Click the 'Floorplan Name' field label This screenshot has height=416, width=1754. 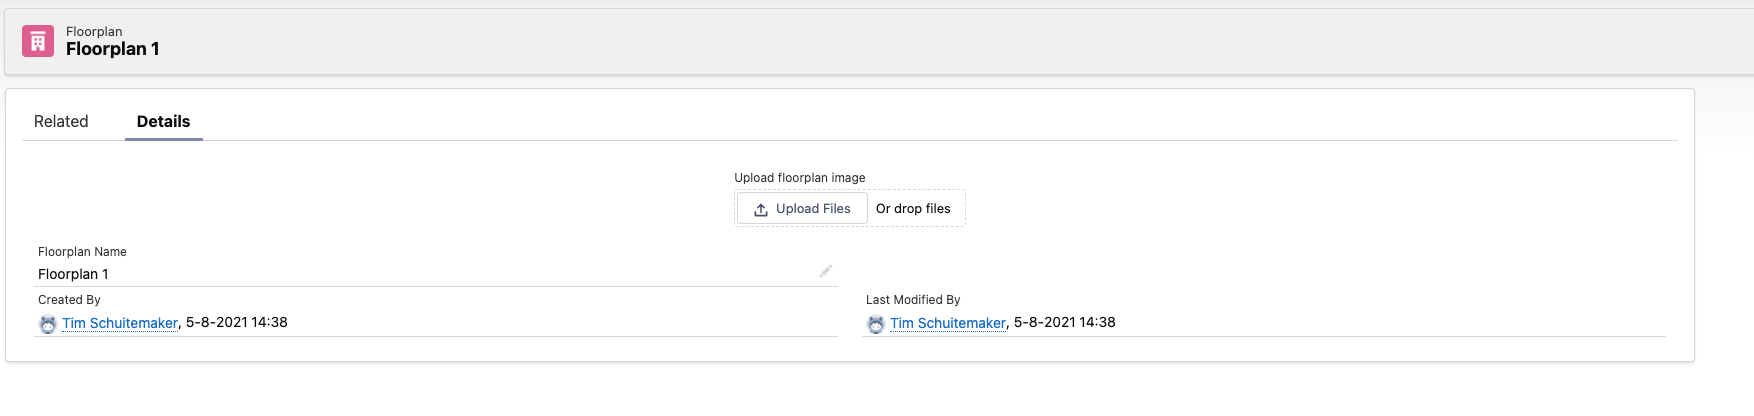coord(82,252)
